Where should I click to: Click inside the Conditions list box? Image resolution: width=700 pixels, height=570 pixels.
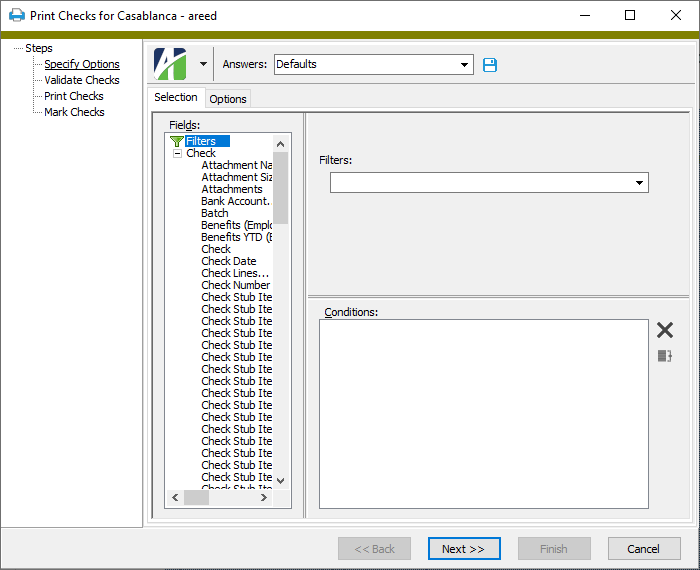click(x=483, y=413)
